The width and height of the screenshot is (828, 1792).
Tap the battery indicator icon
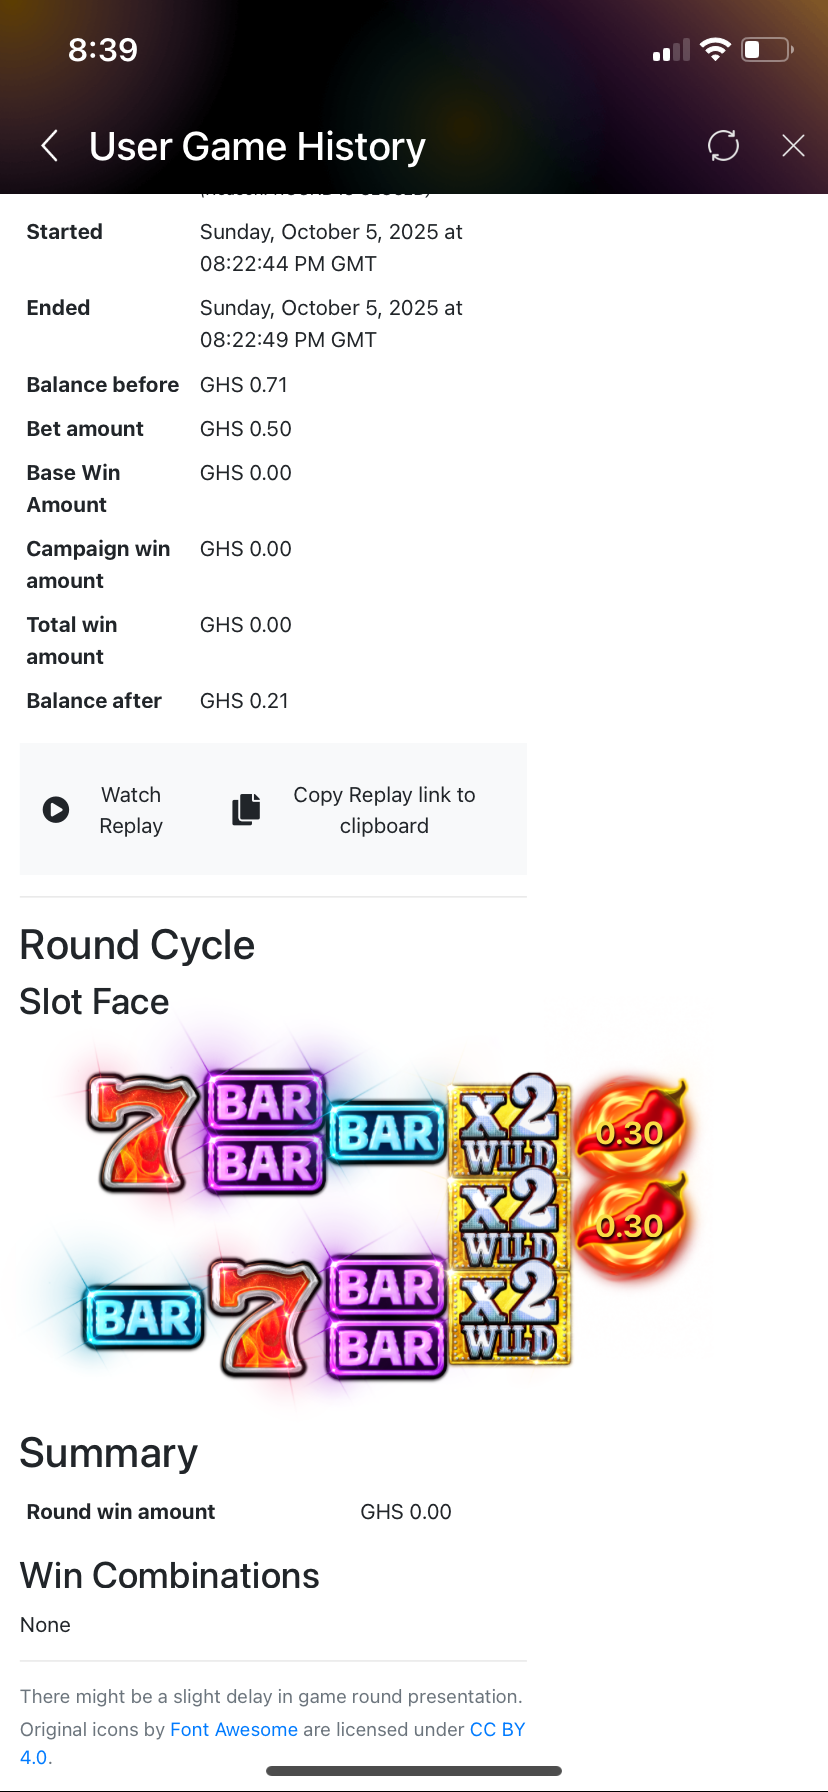tap(767, 50)
